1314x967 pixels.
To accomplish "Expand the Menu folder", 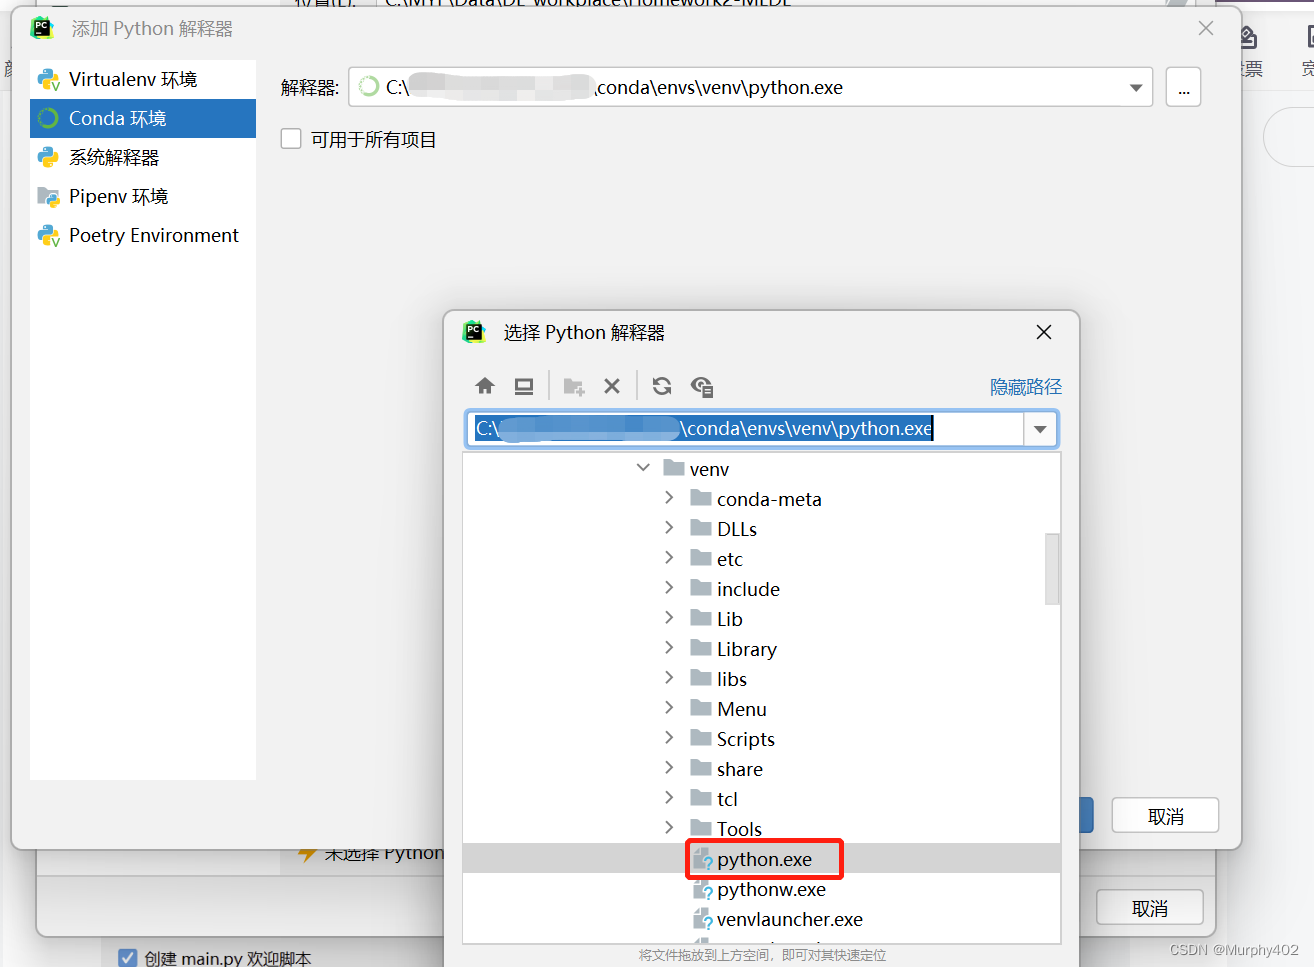I will [x=670, y=708].
